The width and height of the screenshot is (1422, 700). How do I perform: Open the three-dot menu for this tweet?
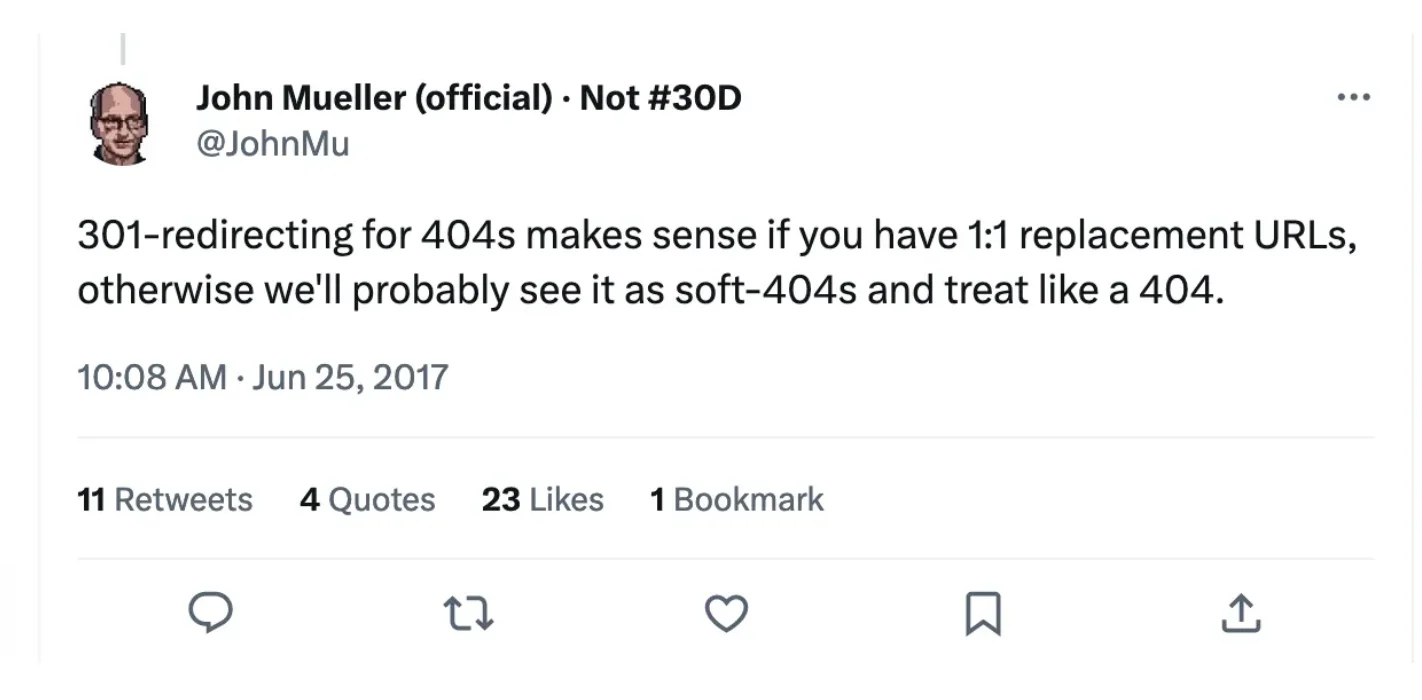click(x=1354, y=96)
